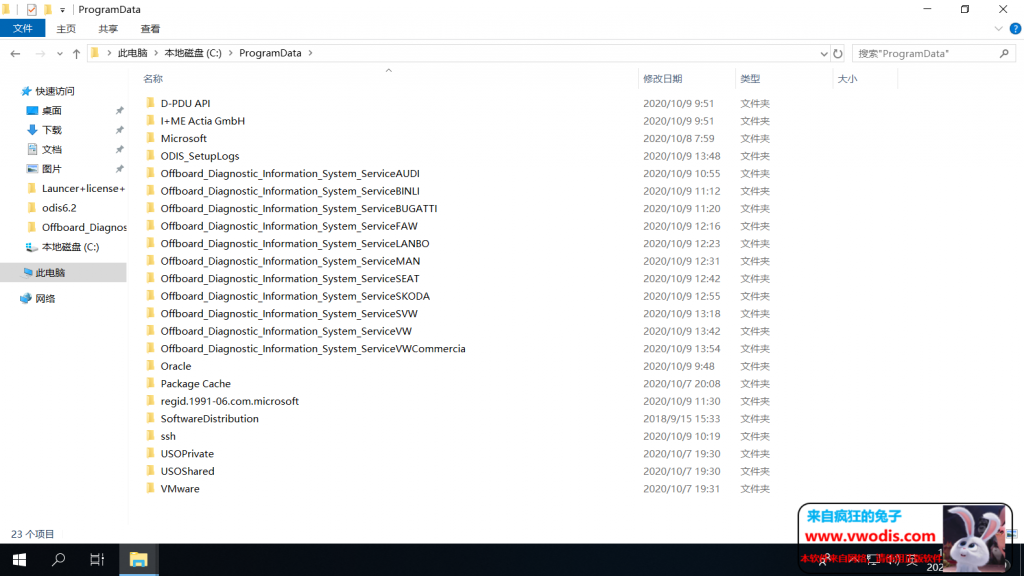This screenshot has height=576, width=1024.
Task: Open the blue Help question mark
Action: (1015, 29)
